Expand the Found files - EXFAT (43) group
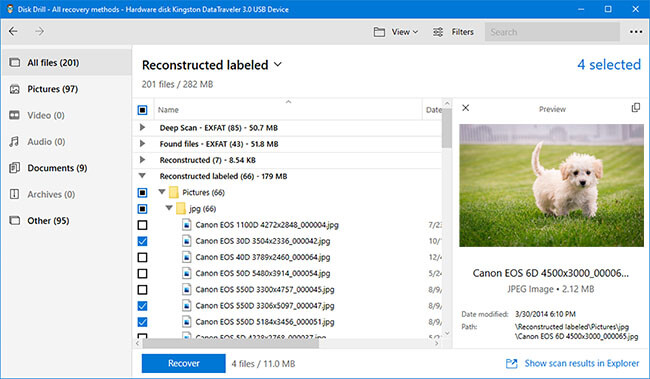Screen dimensions: 650x379 [142, 143]
